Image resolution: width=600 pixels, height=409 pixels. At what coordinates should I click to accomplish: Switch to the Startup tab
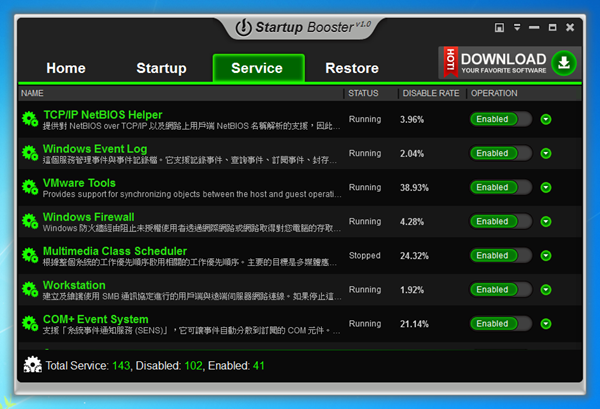161,68
